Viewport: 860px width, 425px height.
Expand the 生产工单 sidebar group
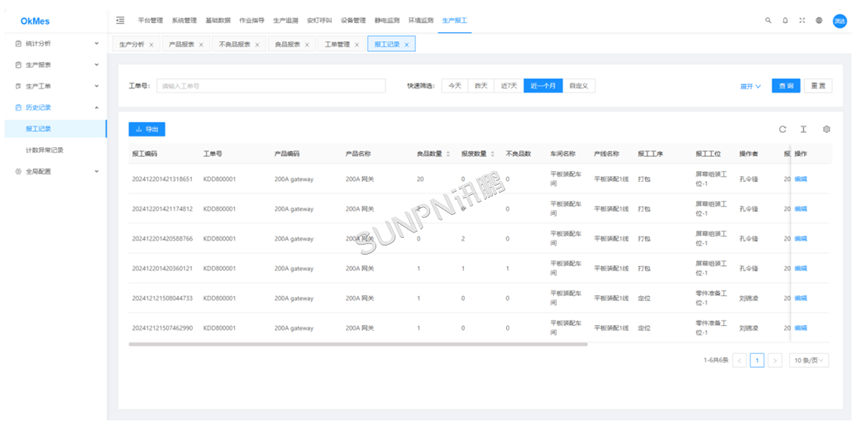54,86
